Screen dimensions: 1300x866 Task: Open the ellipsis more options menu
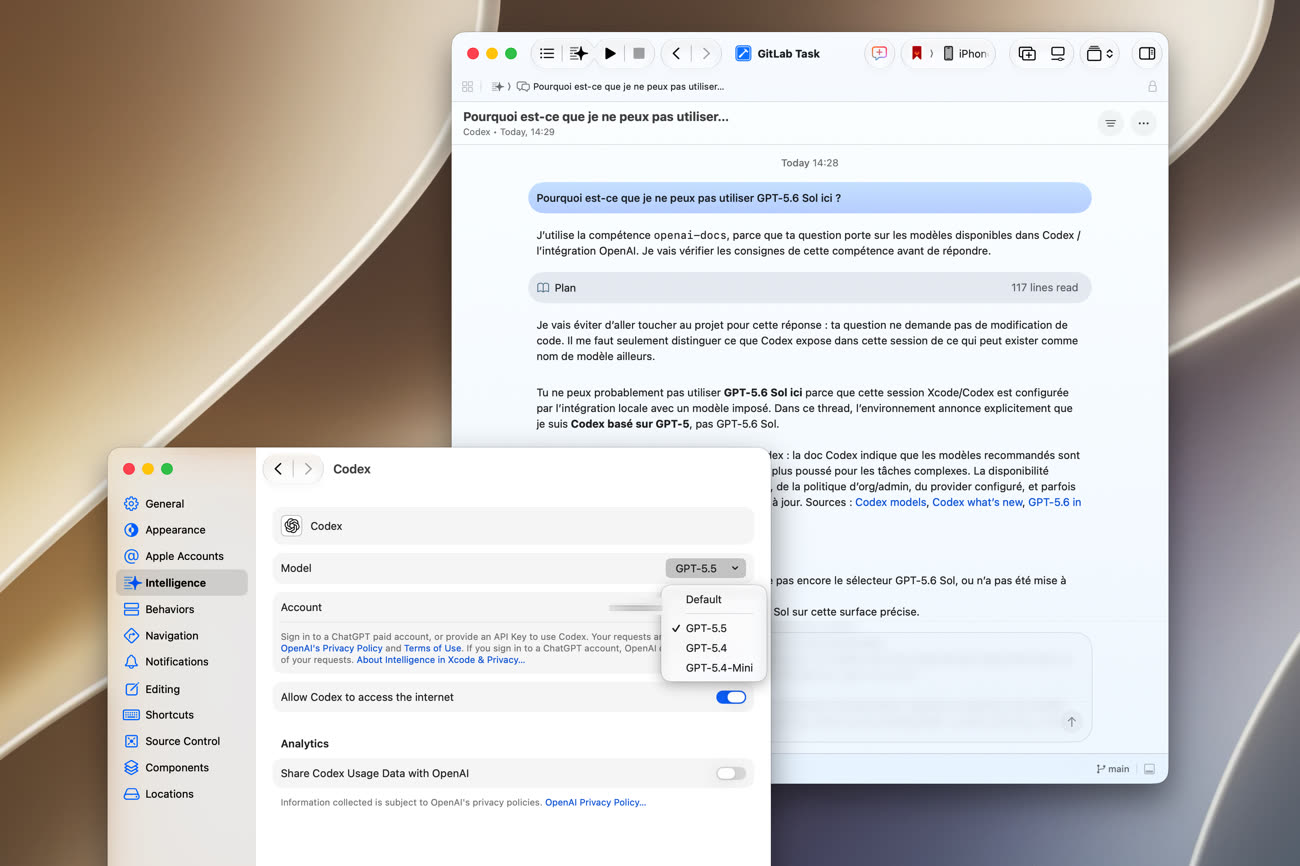pyautogui.click(x=1143, y=124)
